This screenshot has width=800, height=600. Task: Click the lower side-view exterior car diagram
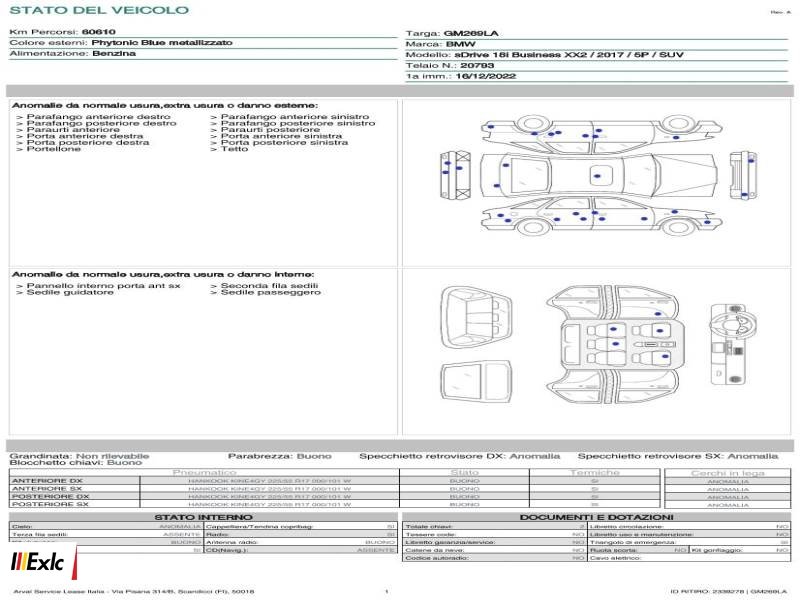click(x=602, y=216)
